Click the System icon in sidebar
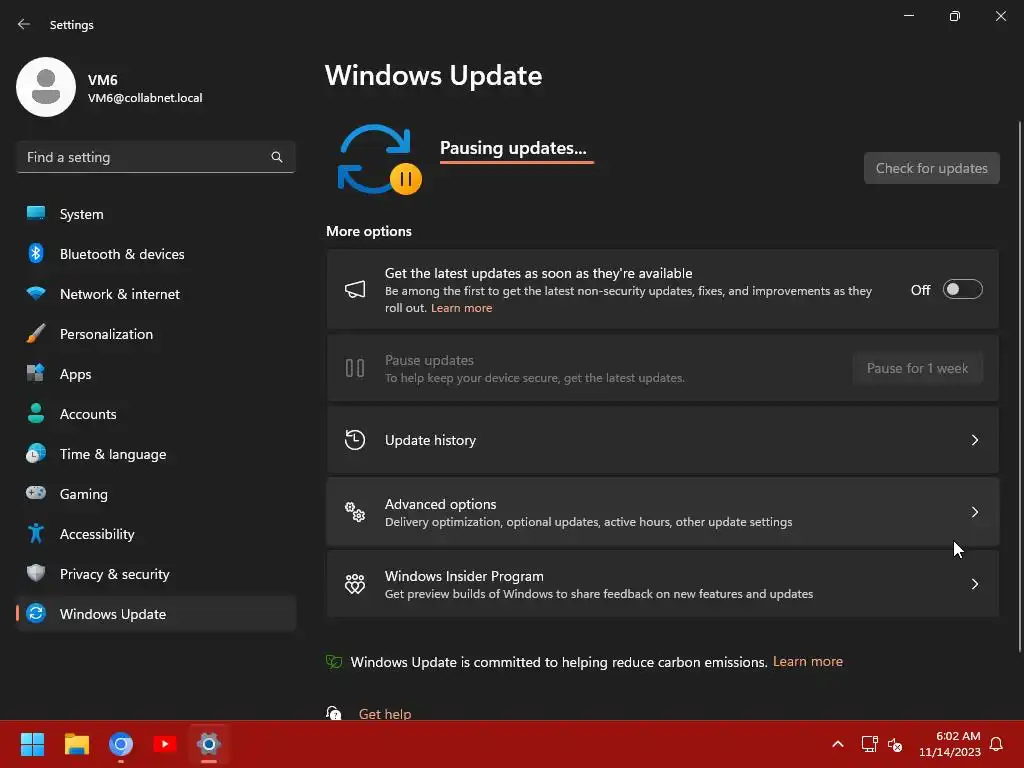The height and width of the screenshot is (768, 1024). pyautogui.click(x=36, y=214)
